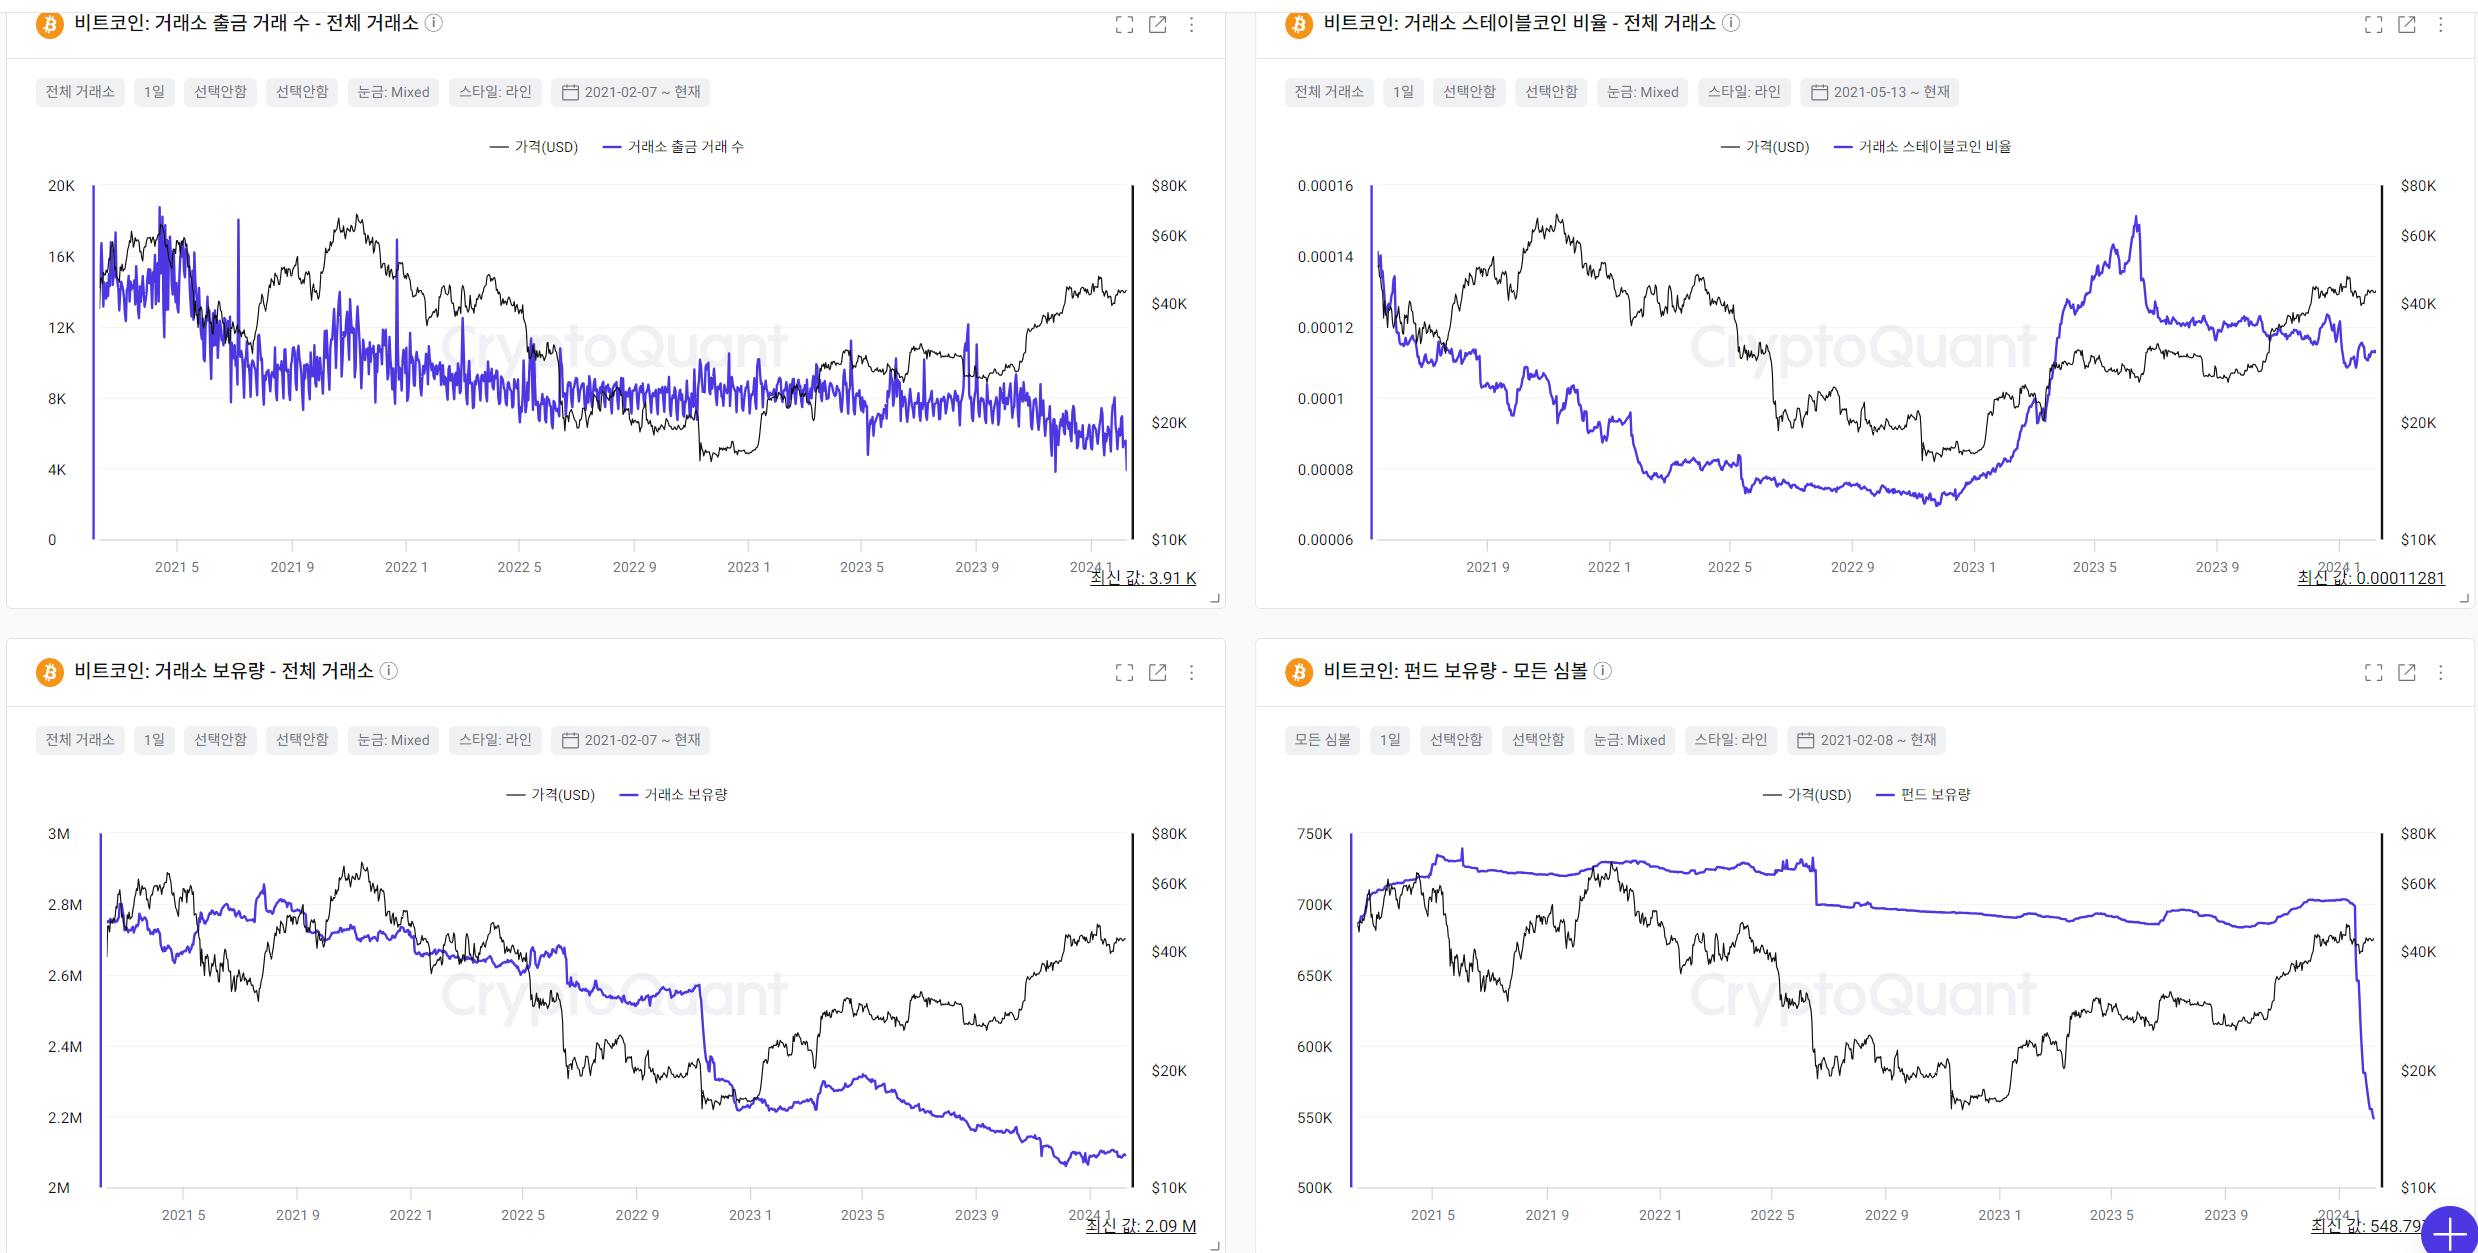Open 전체 거래소 dropdown in withdrawal chart
Image resolution: width=2478 pixels, height=1253 pixels.
coord(80,92)
